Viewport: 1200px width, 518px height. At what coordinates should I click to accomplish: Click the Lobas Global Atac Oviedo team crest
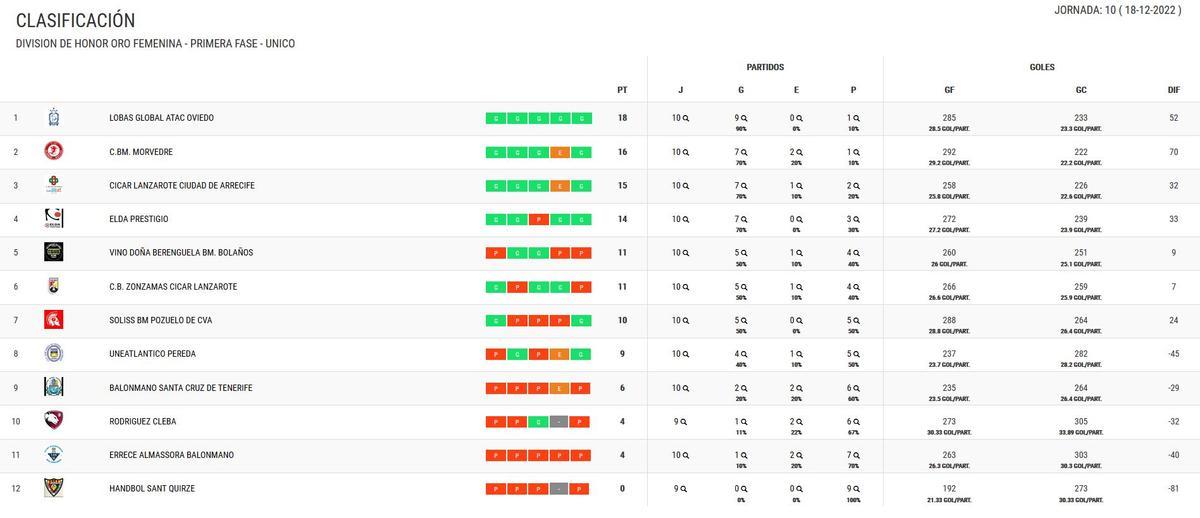[x=54, y=118]
